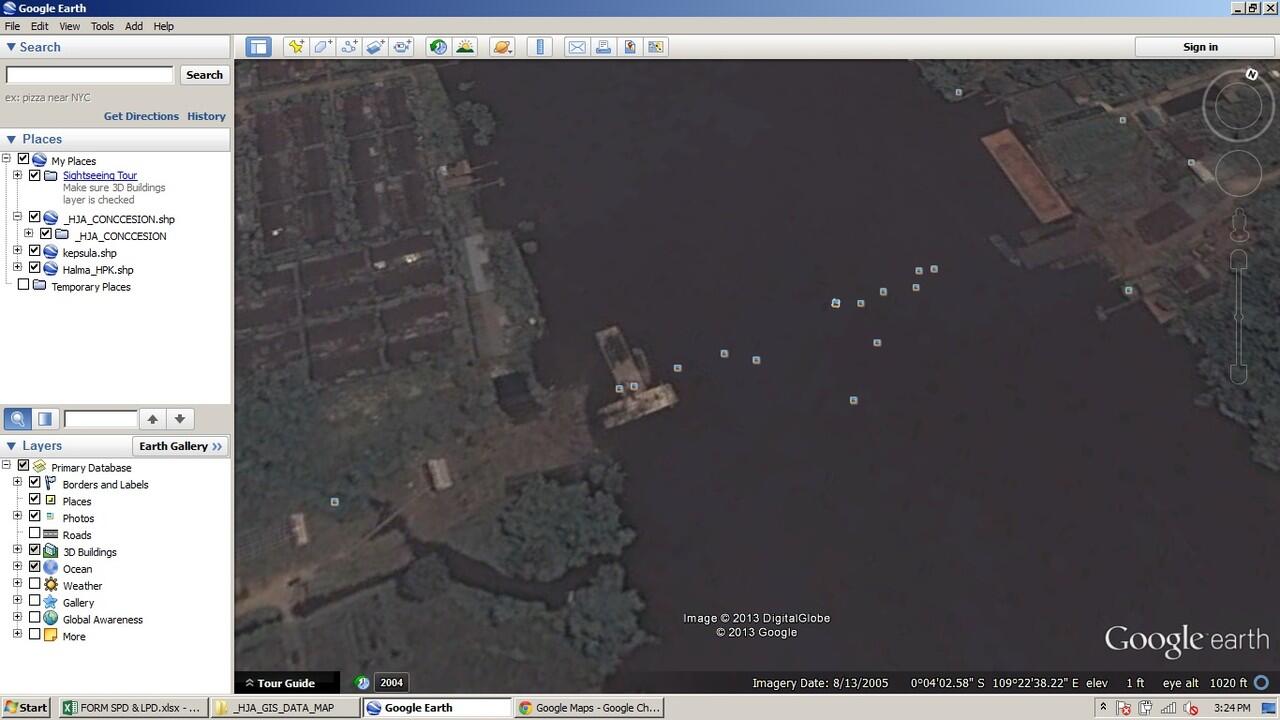Image resolution: width=1280 pixels, height=720 pixels.
Task: Add a path from the toolbar
Action: click(x=349, y=47)
